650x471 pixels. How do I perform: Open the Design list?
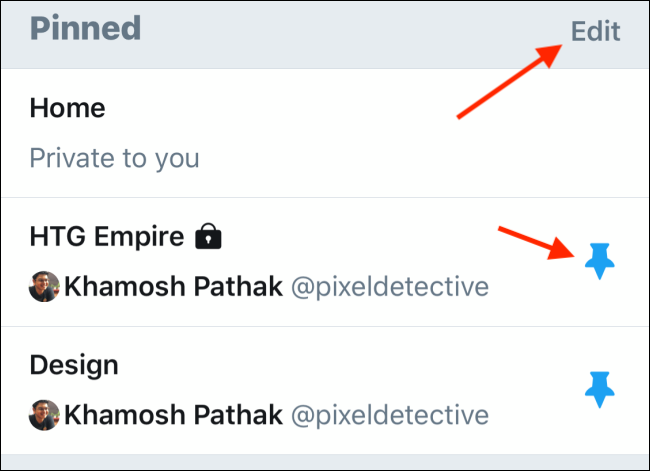(74, 365)
